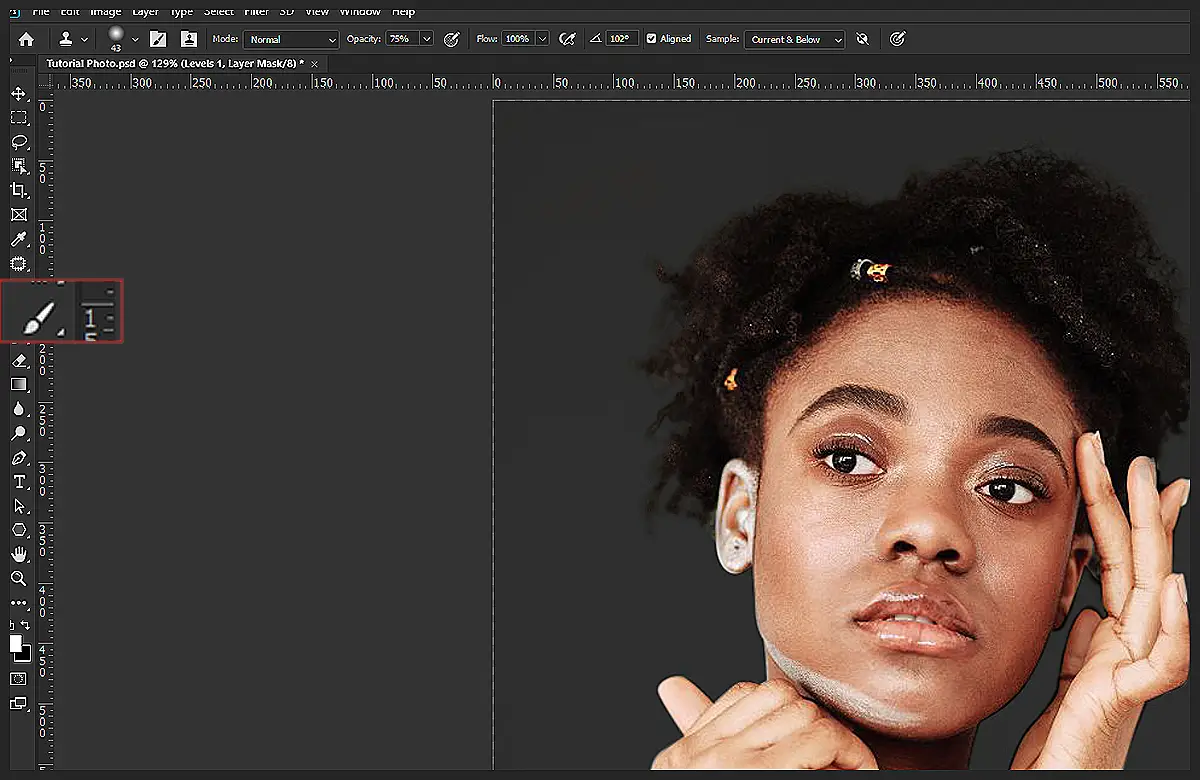The height and width of the screenshot is (780, 1200).
Task: Open the Filter menu
Action: 257,11
